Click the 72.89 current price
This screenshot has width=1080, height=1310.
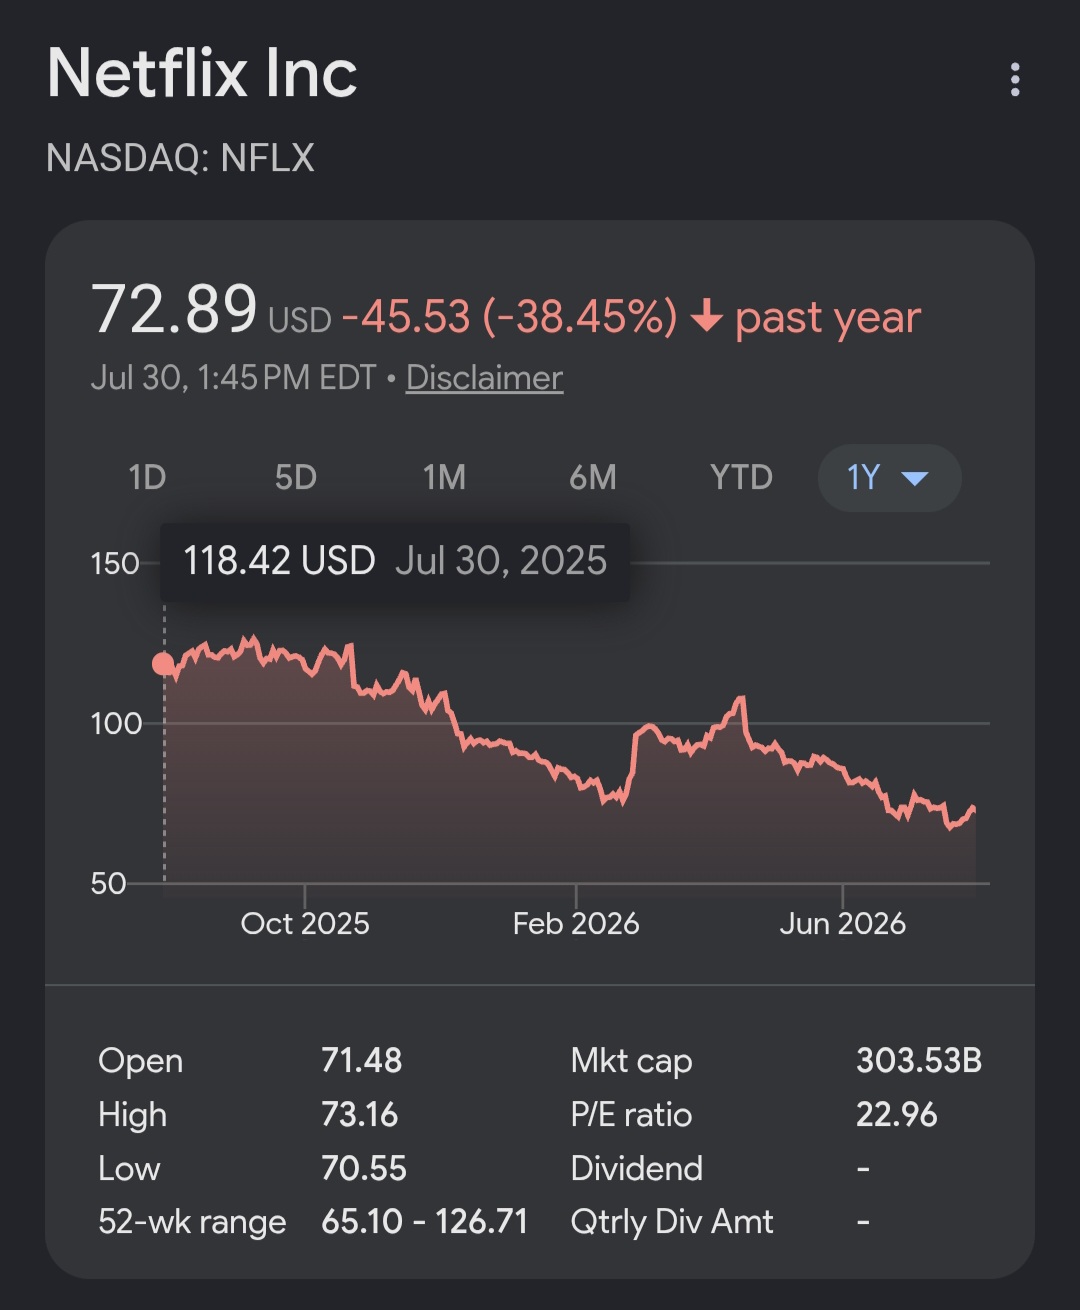pos(174,309)
